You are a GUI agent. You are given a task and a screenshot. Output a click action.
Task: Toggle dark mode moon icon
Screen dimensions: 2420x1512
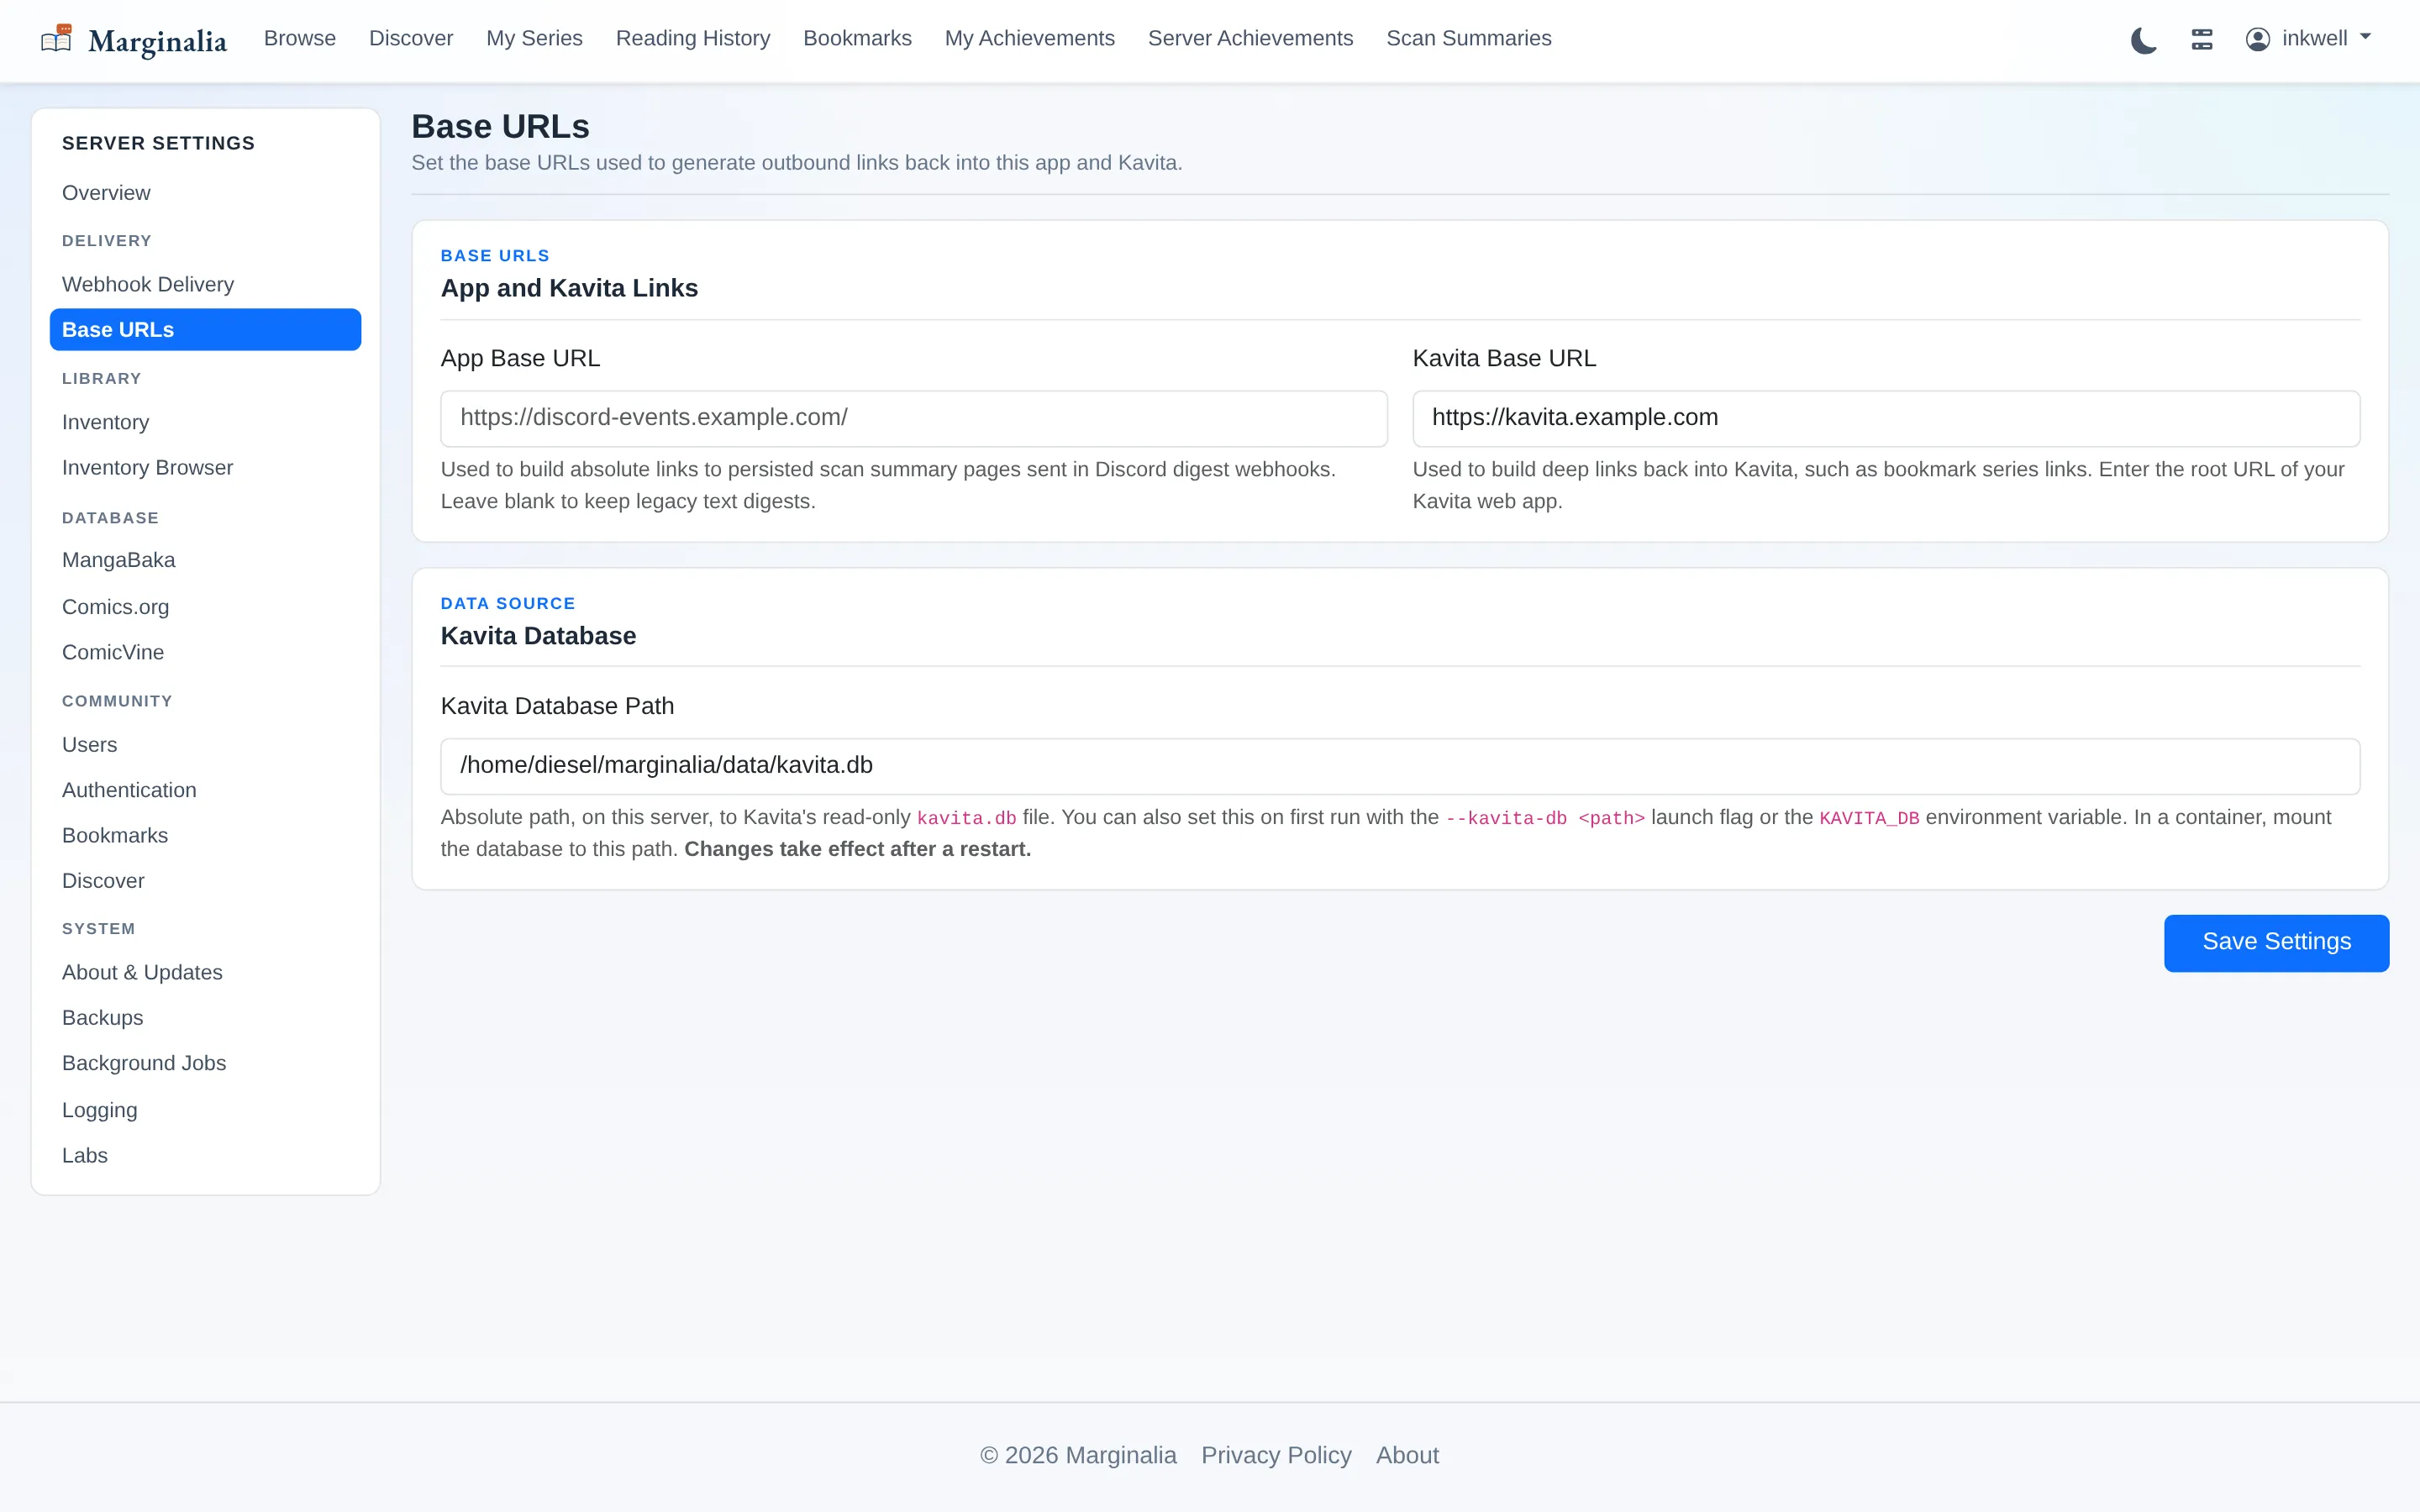pyautogui.click(x=2143, y=40)
